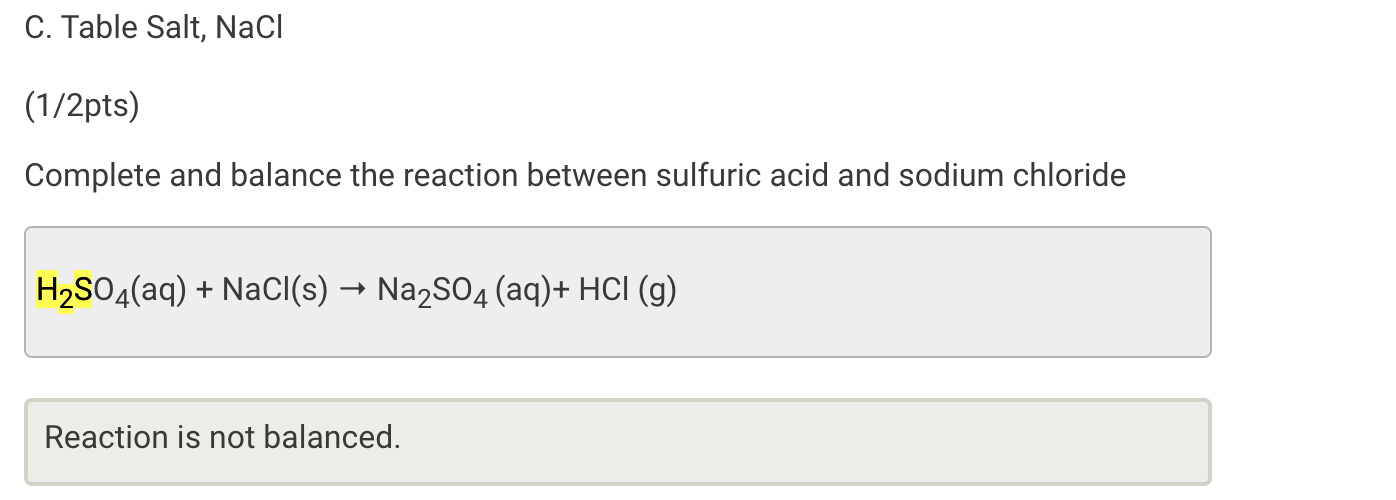Click HCl in the equation products

[603, 291]
